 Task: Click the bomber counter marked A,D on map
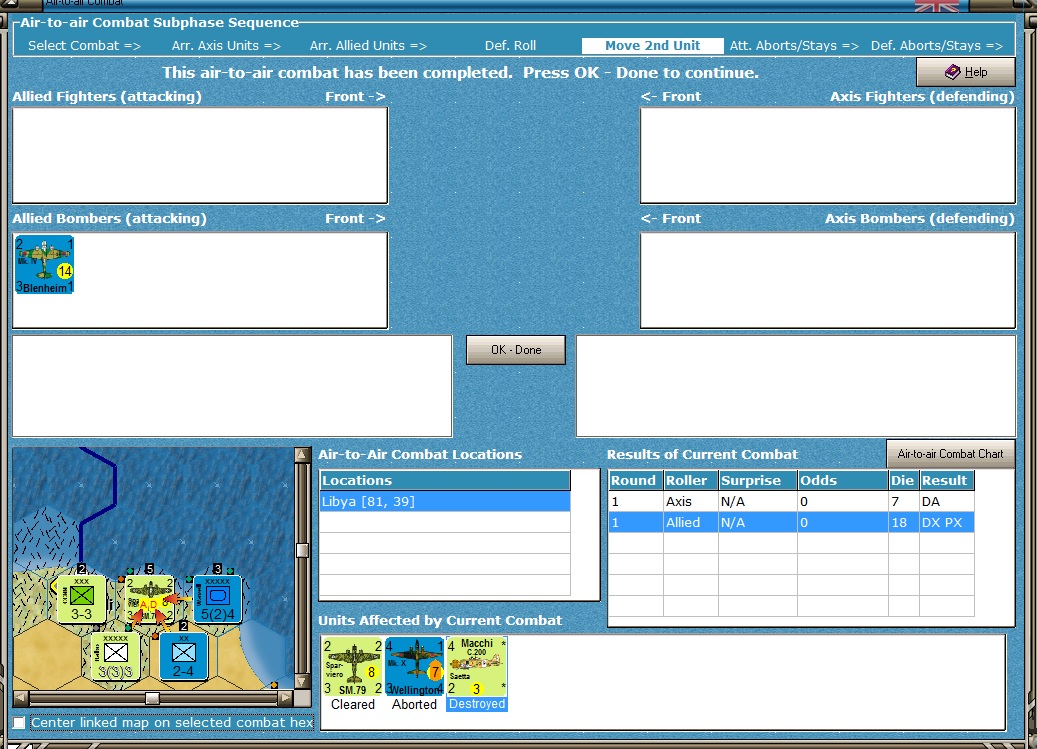[x=150, y=599]
